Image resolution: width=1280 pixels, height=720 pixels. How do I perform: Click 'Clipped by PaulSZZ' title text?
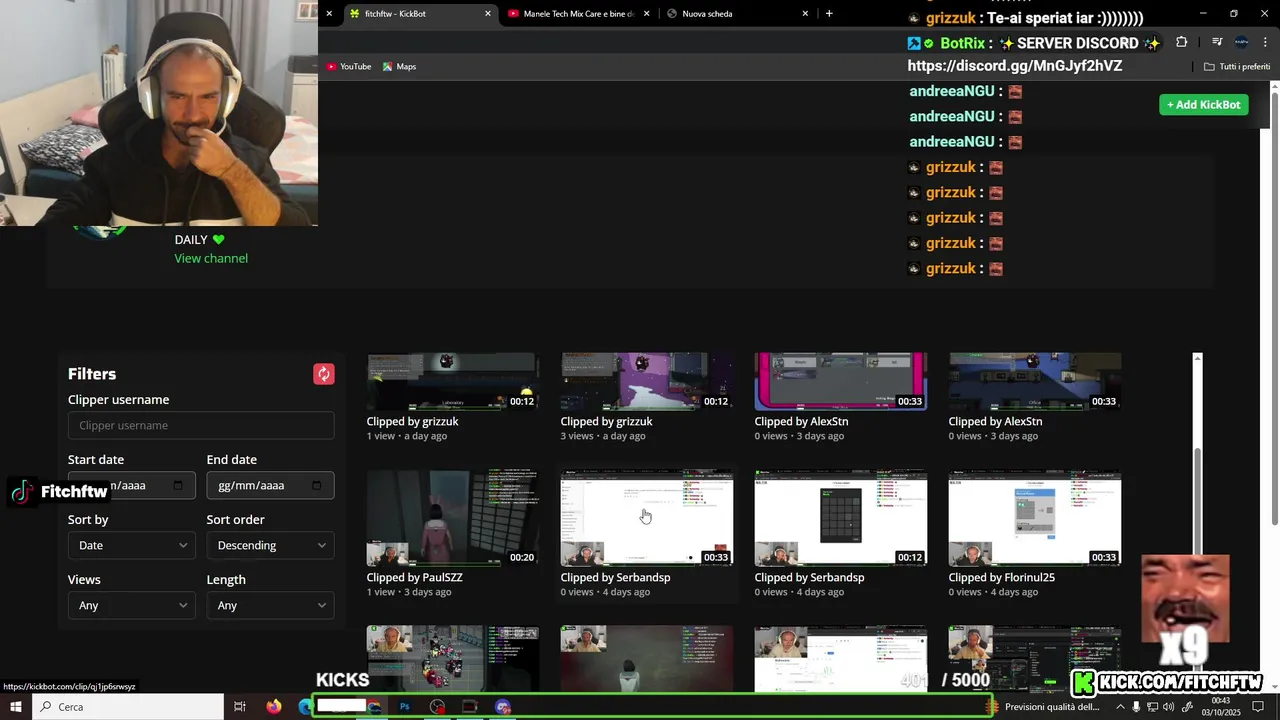(x=414, y=577)
